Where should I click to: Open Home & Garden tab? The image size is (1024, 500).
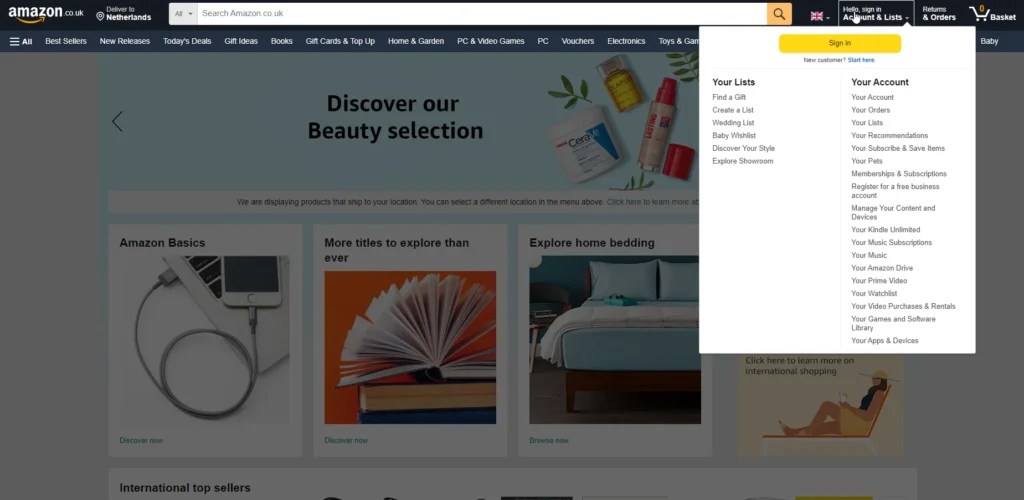(416, 41)
